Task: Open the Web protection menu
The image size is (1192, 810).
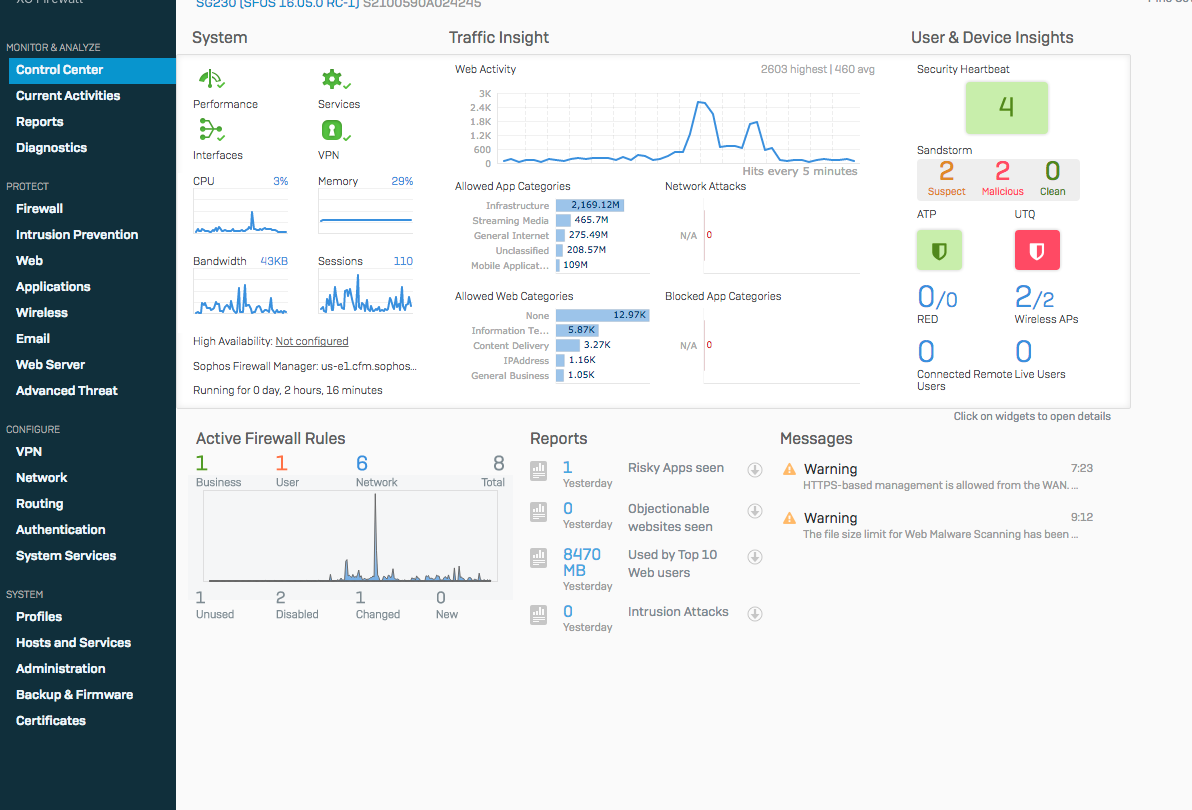Action: (x=30, y=261)
